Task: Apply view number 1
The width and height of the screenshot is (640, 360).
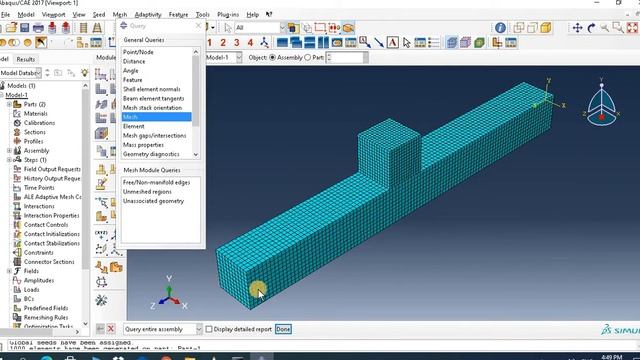Action: [x=209, y=42]
